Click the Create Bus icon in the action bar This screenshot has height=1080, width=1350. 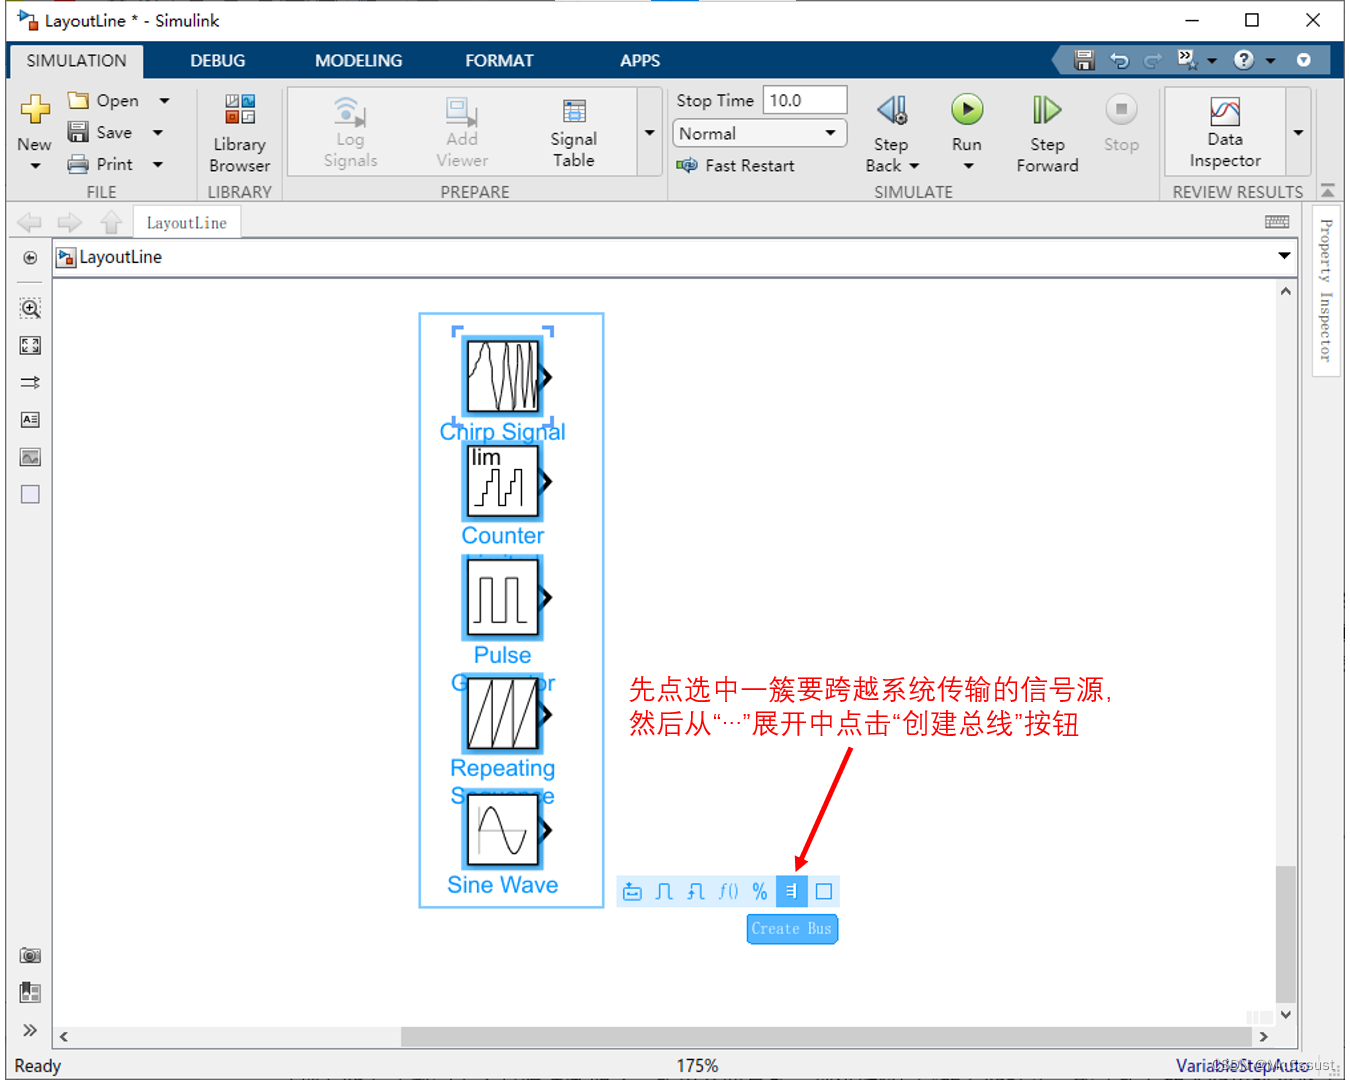(791, 891)
